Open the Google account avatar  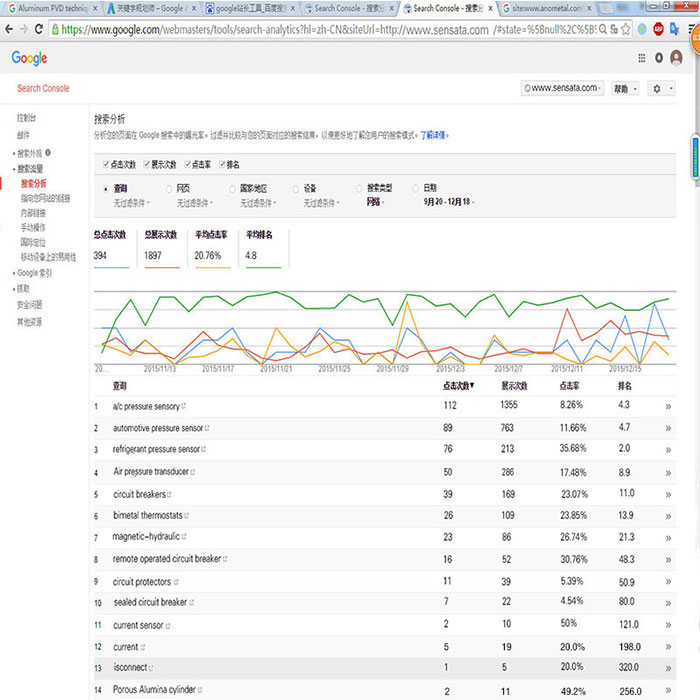676,58
